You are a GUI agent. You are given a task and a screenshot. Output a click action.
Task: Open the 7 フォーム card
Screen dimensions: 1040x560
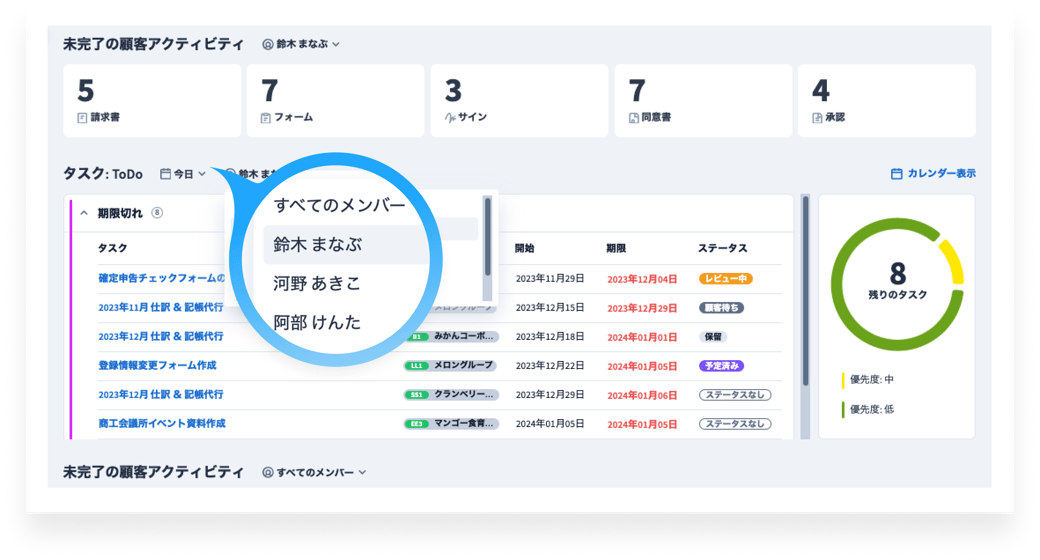pyautogui.click(x=336, y=101)
